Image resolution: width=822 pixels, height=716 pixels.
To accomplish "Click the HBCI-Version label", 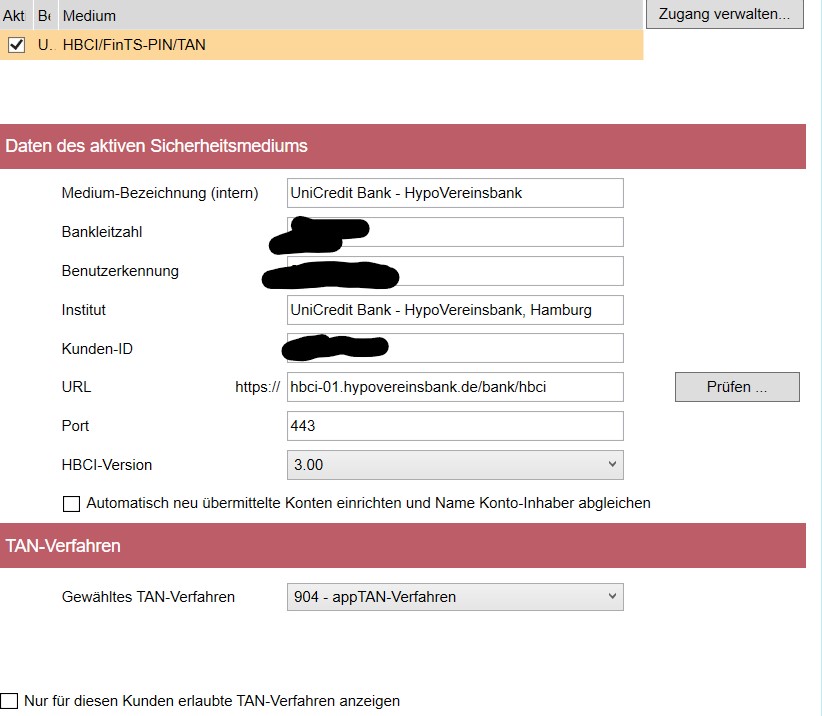I will (x=106, y=465).
